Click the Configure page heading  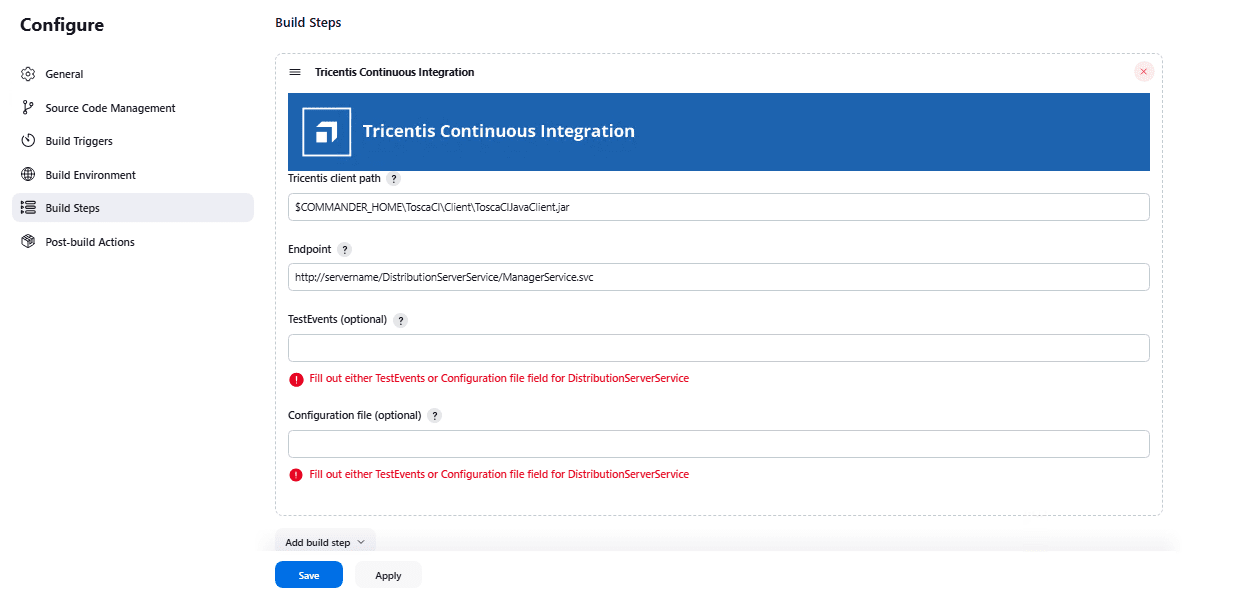[x=62, y=25]
